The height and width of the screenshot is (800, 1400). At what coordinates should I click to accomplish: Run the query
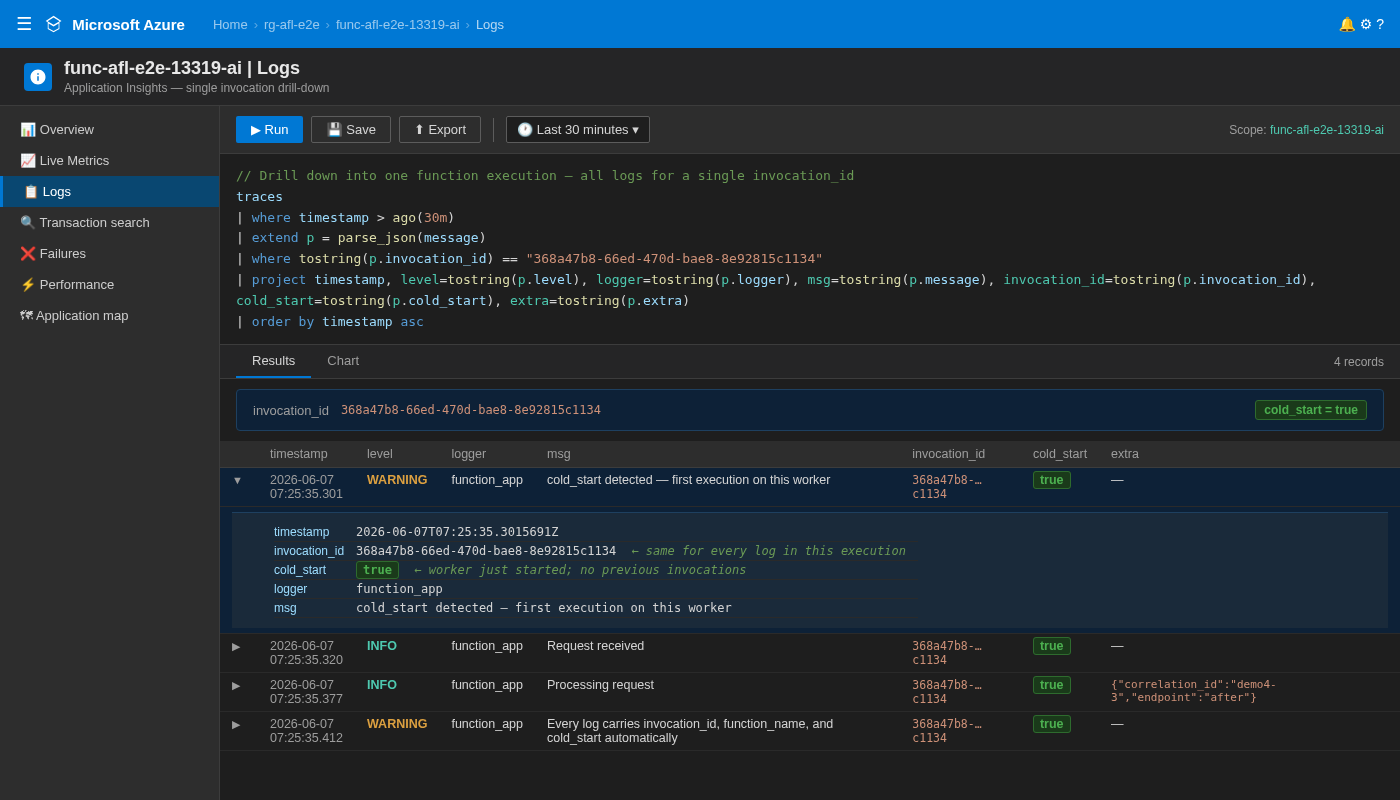[x=269, y=130]
